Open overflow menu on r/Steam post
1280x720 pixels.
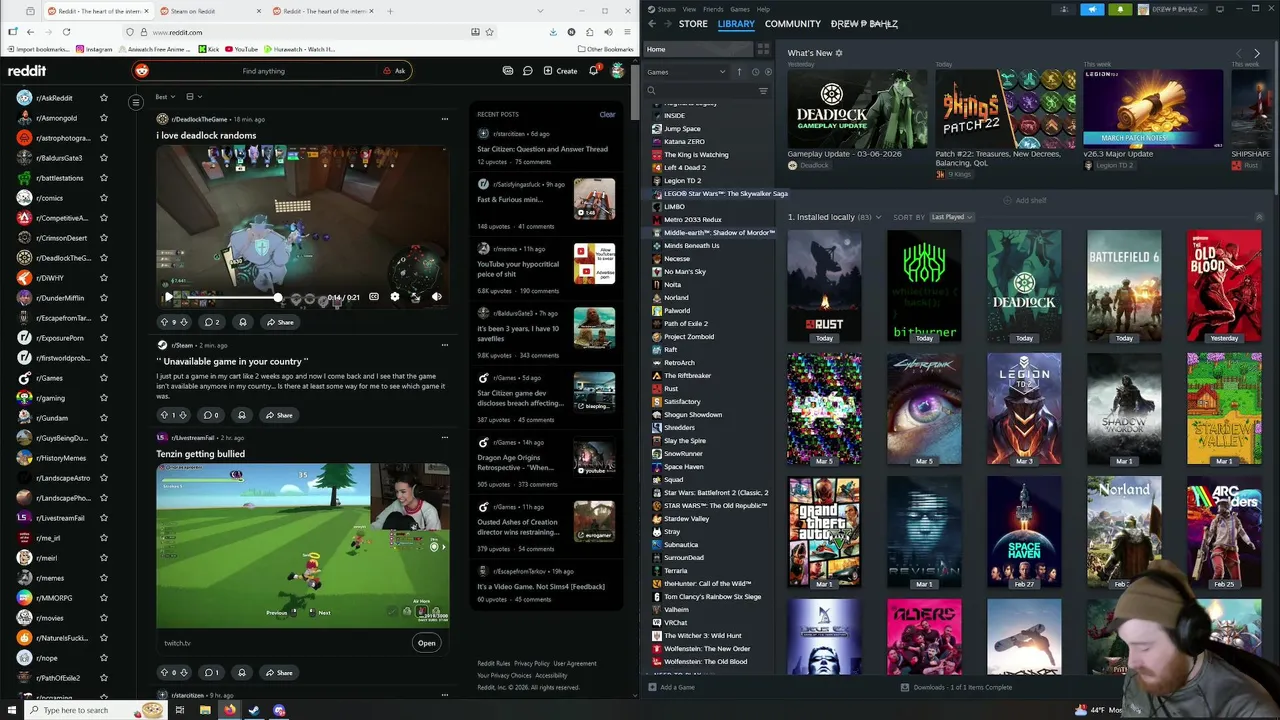click(x=444, y=345)
